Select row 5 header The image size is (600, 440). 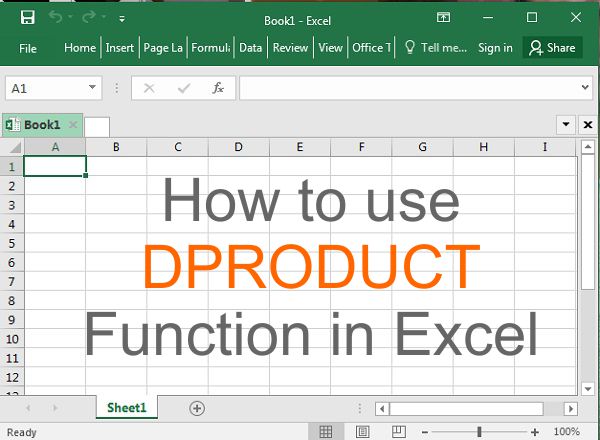click(x=12, y=243)
